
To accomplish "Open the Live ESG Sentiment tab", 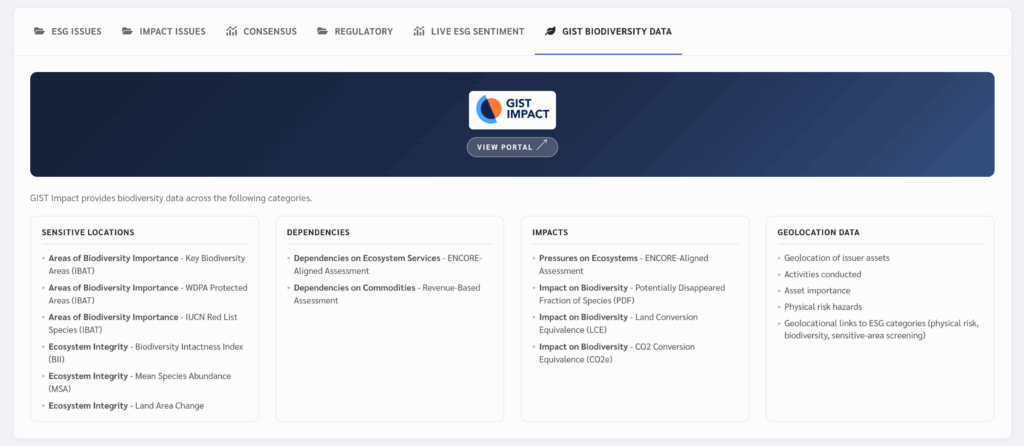I will point(477,32).
